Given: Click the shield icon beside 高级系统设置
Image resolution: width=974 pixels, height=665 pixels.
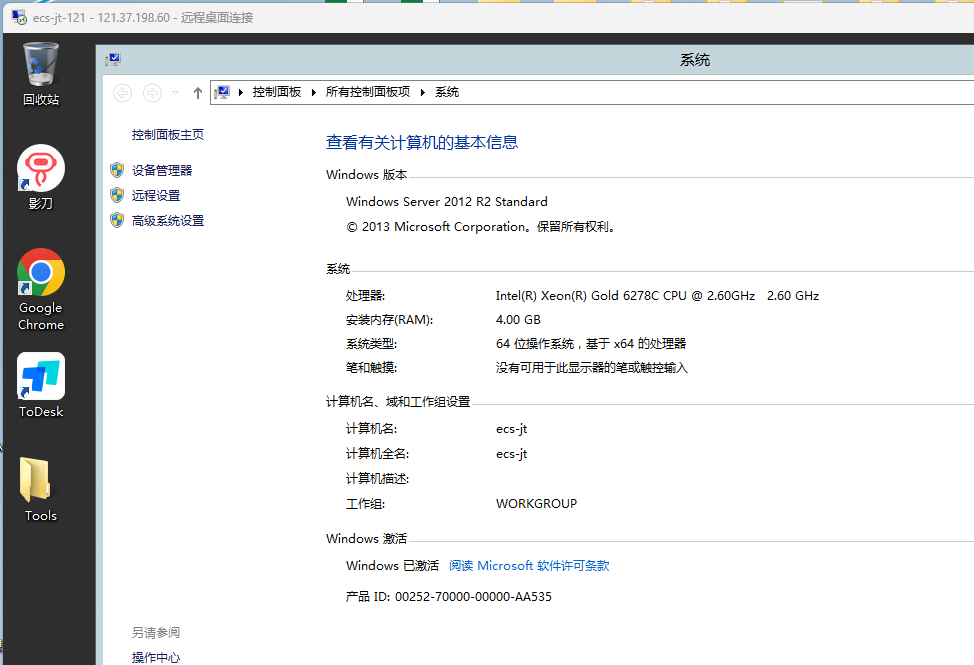Looking at the screenshot, I should point(117,220).
